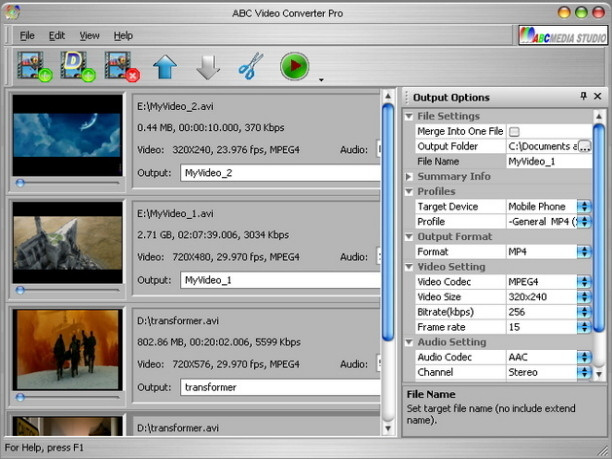612x459 pixels.
Task: Open the Format dropdown
Action: click(584, 252)
